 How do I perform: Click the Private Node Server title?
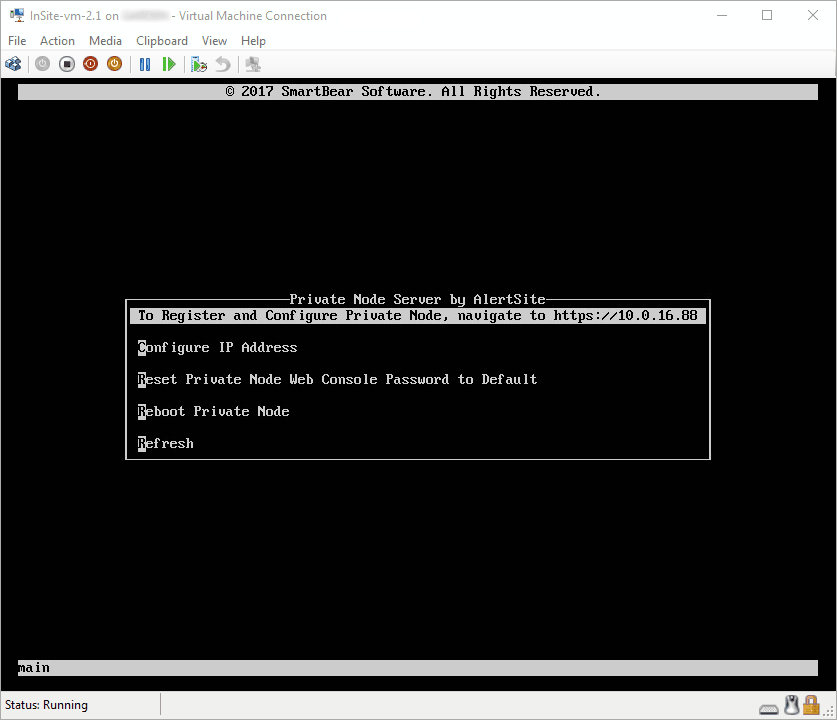pos(417,299)
